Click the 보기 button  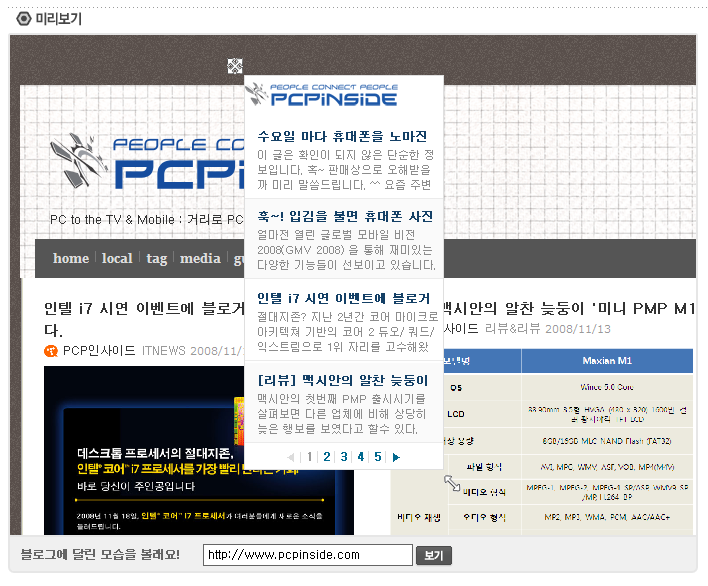click(433, 555)
